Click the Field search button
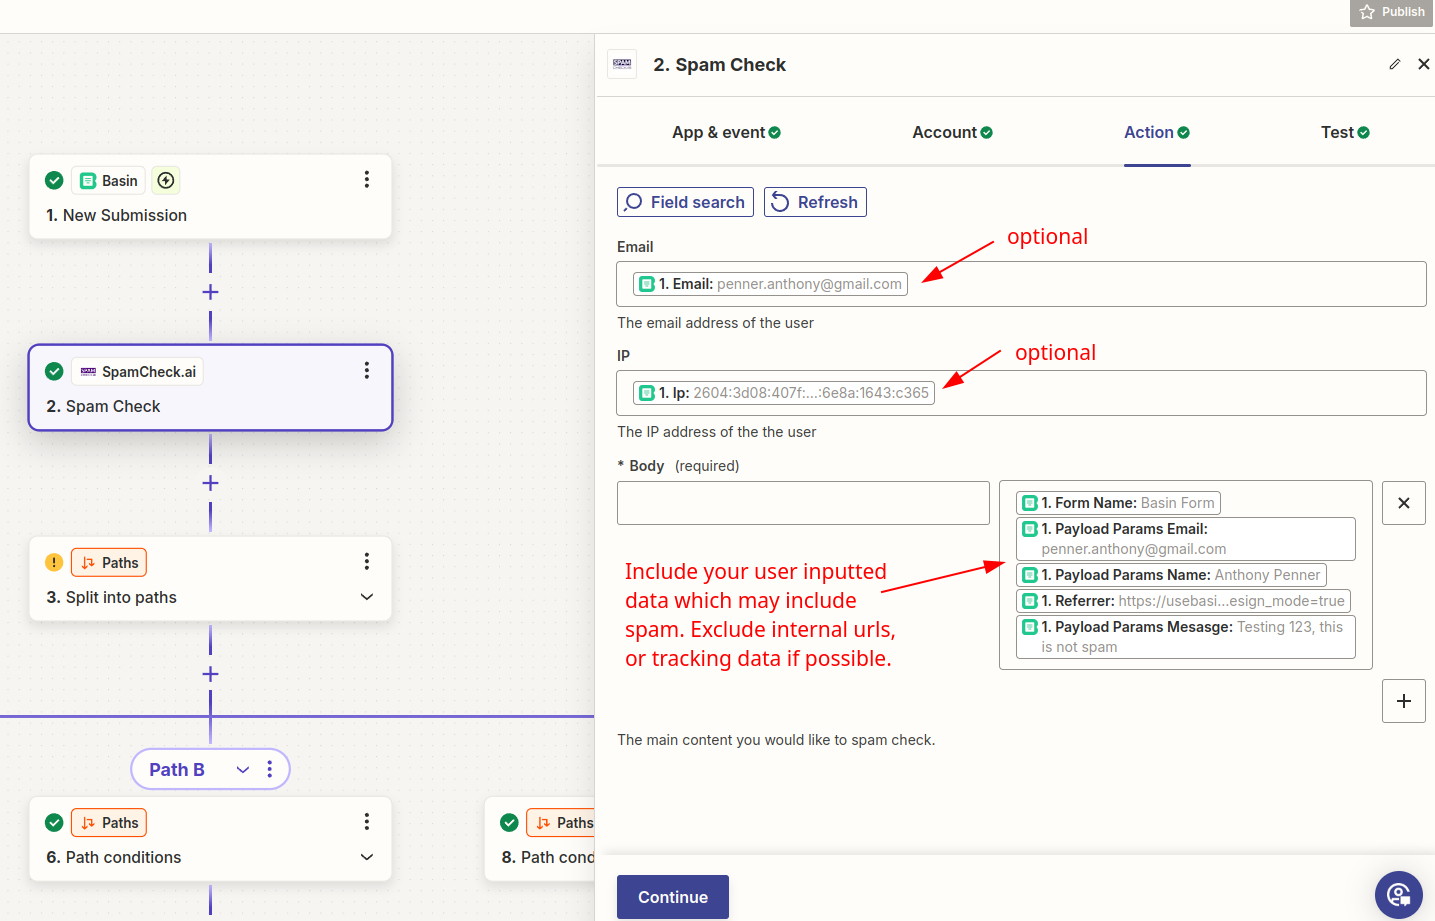 (x=685, y=202)
